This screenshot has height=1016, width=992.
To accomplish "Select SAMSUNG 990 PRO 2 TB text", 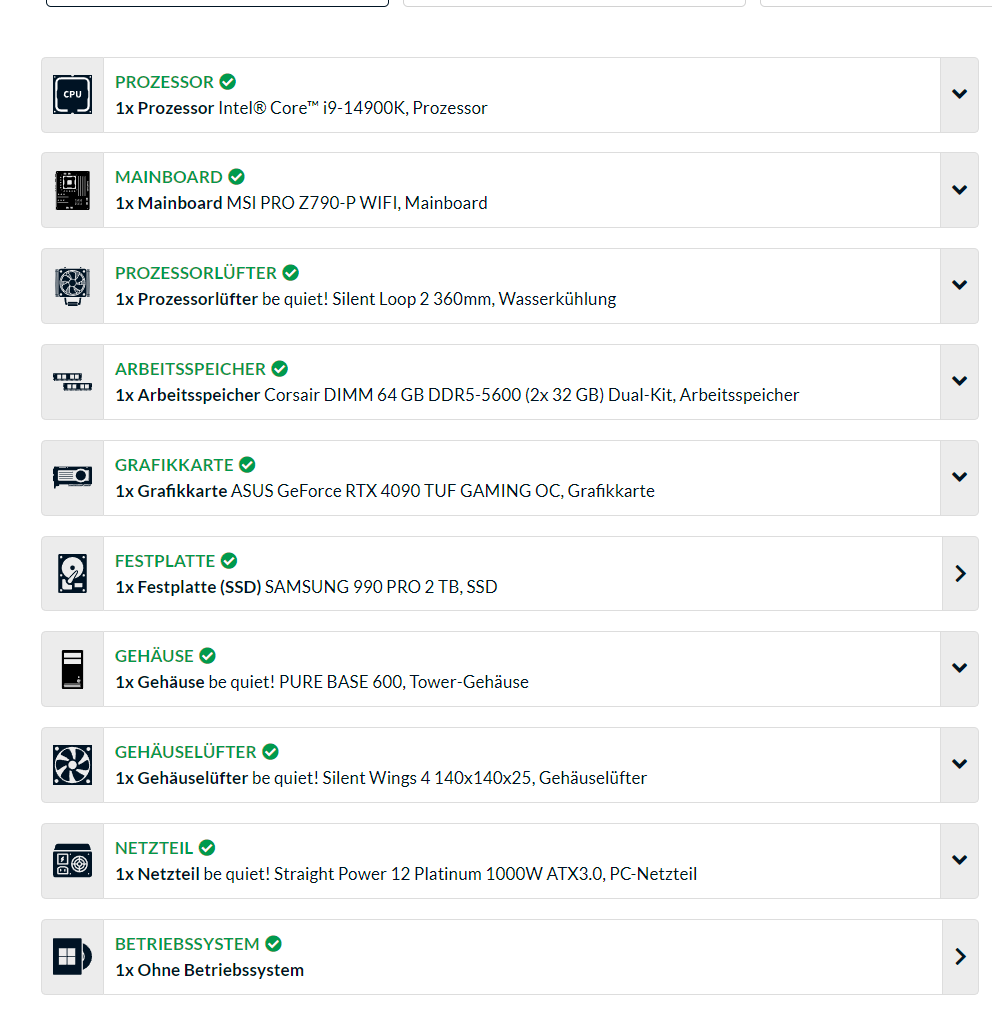I will 381,586.
